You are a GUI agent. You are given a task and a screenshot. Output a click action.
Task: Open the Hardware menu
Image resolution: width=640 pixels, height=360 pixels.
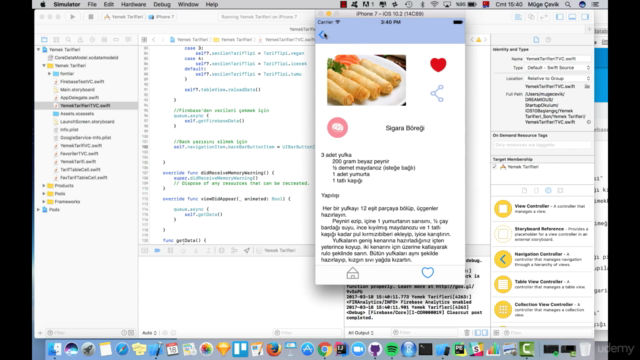[x=133, y=4]
